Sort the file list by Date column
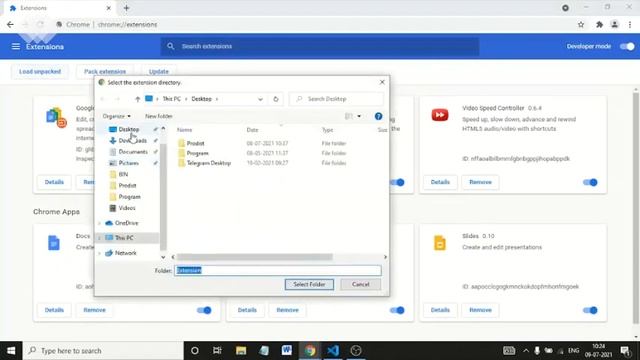The image size is (640, 360). (x=252, y=130)
